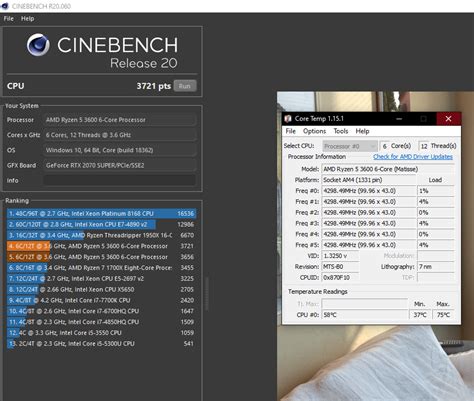Select ranking row 5 Ryzen 5 3600 scoring 3656
Image resolution: width=474 pixels, height=401 pixels.
pos(101,257)
